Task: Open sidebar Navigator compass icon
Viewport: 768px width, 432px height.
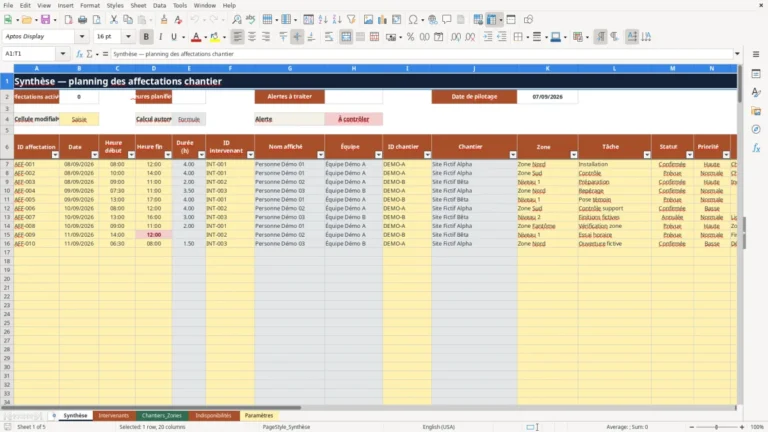Action: pos(756,129)
